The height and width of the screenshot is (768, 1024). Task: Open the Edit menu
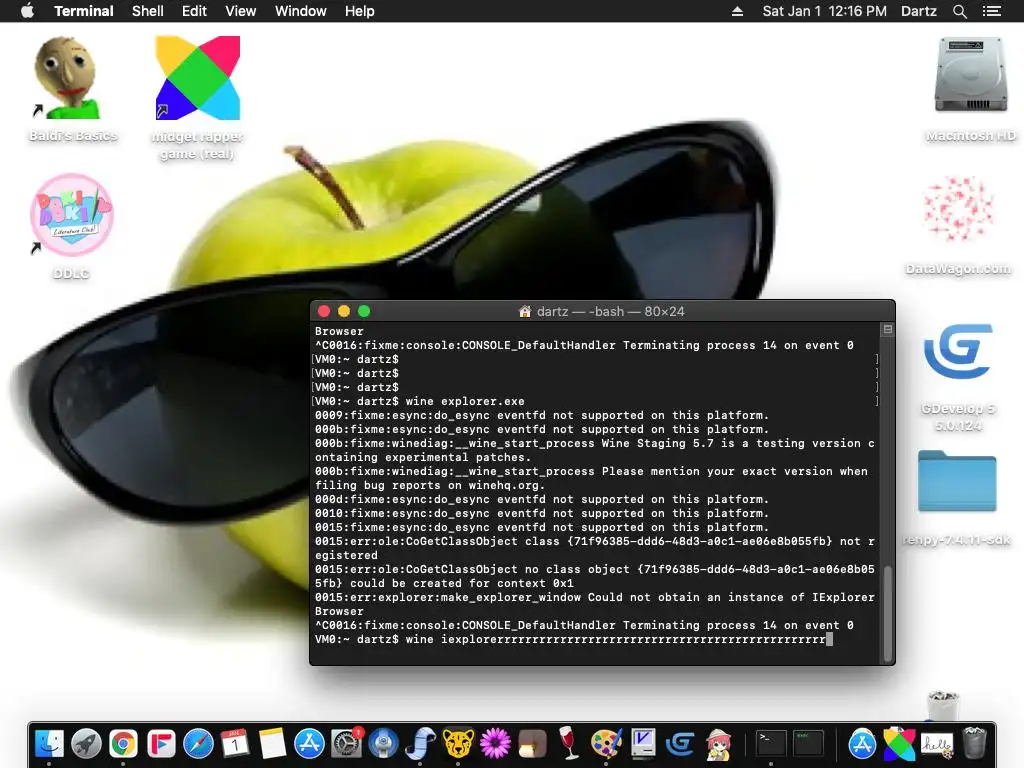click(194, 11)
